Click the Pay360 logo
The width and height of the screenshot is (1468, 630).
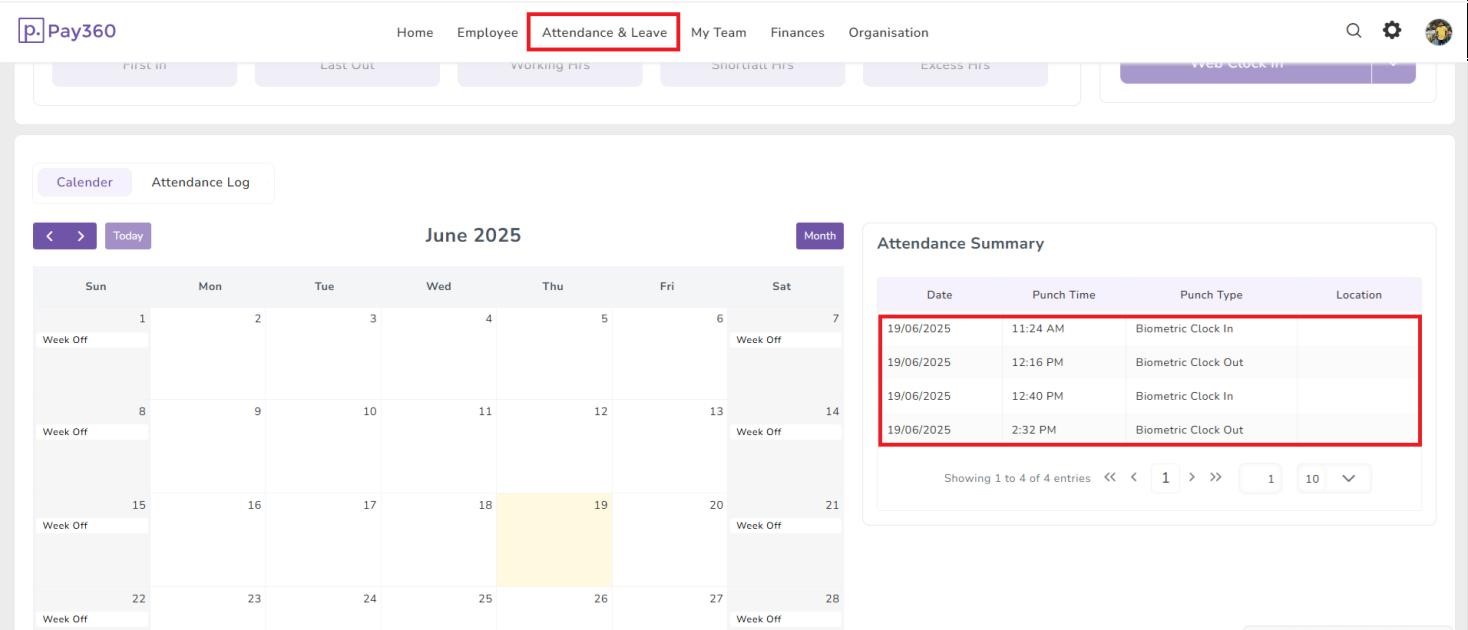67,31
